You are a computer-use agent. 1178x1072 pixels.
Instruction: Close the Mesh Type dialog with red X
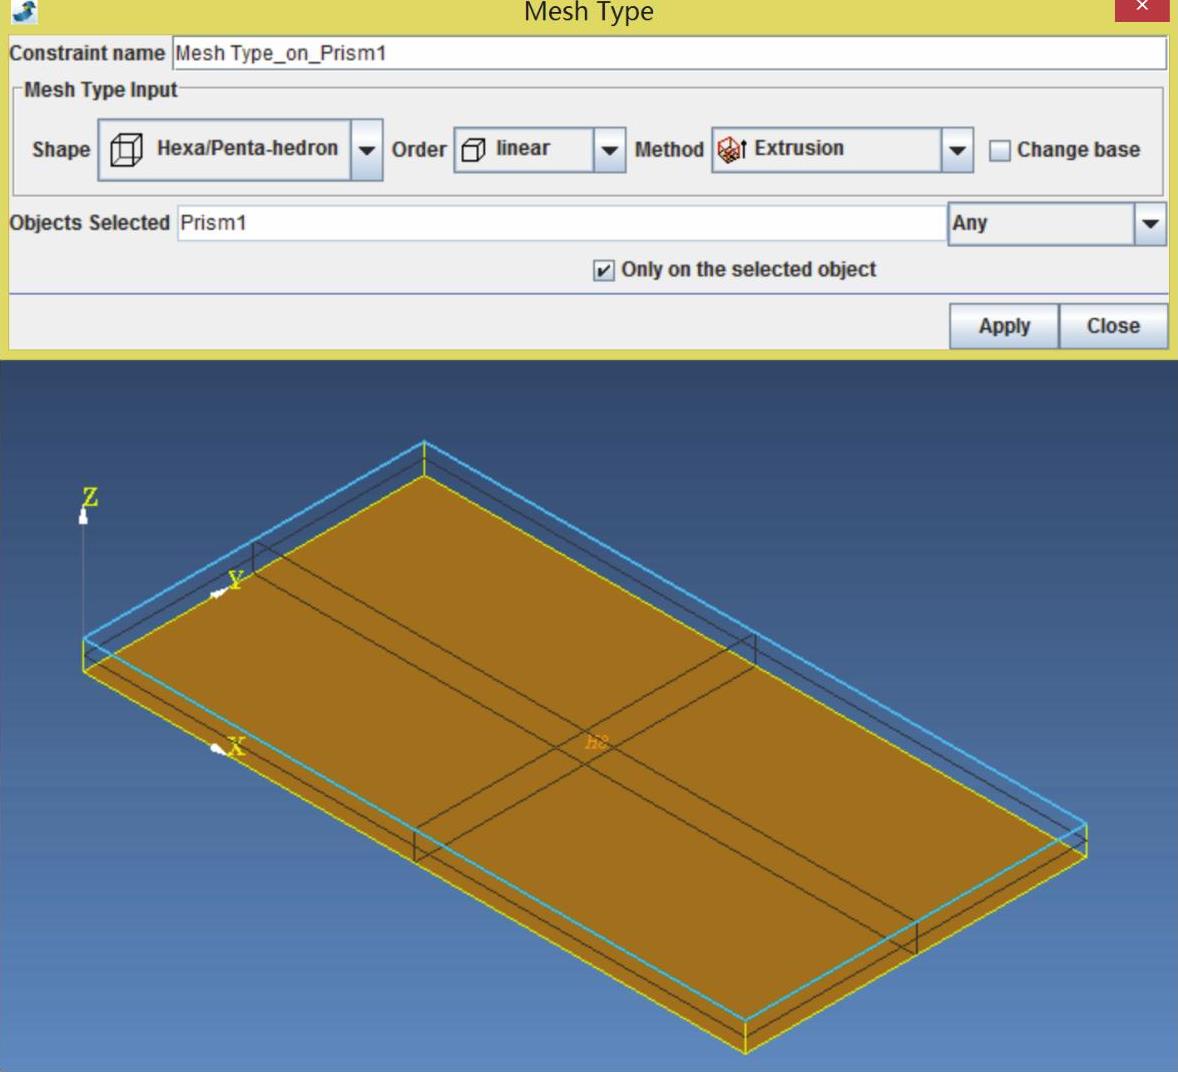point(1142,9)
